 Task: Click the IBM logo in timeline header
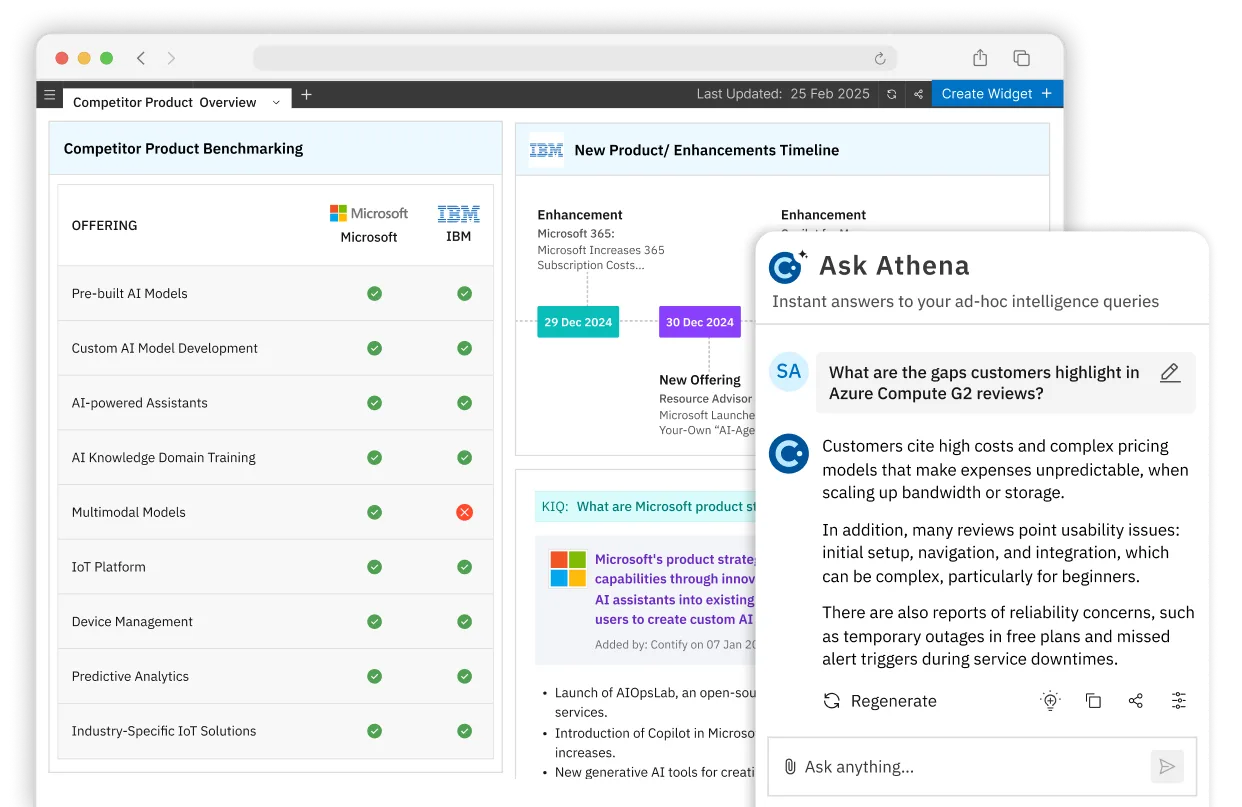pos(546,149)
